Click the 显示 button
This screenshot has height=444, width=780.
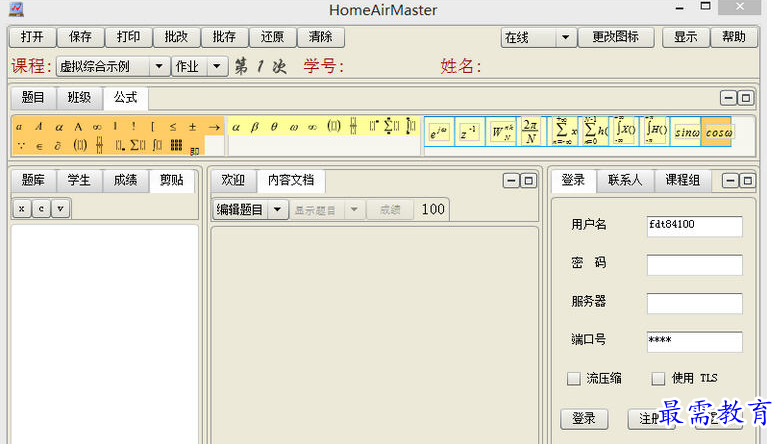pos(685,37)
